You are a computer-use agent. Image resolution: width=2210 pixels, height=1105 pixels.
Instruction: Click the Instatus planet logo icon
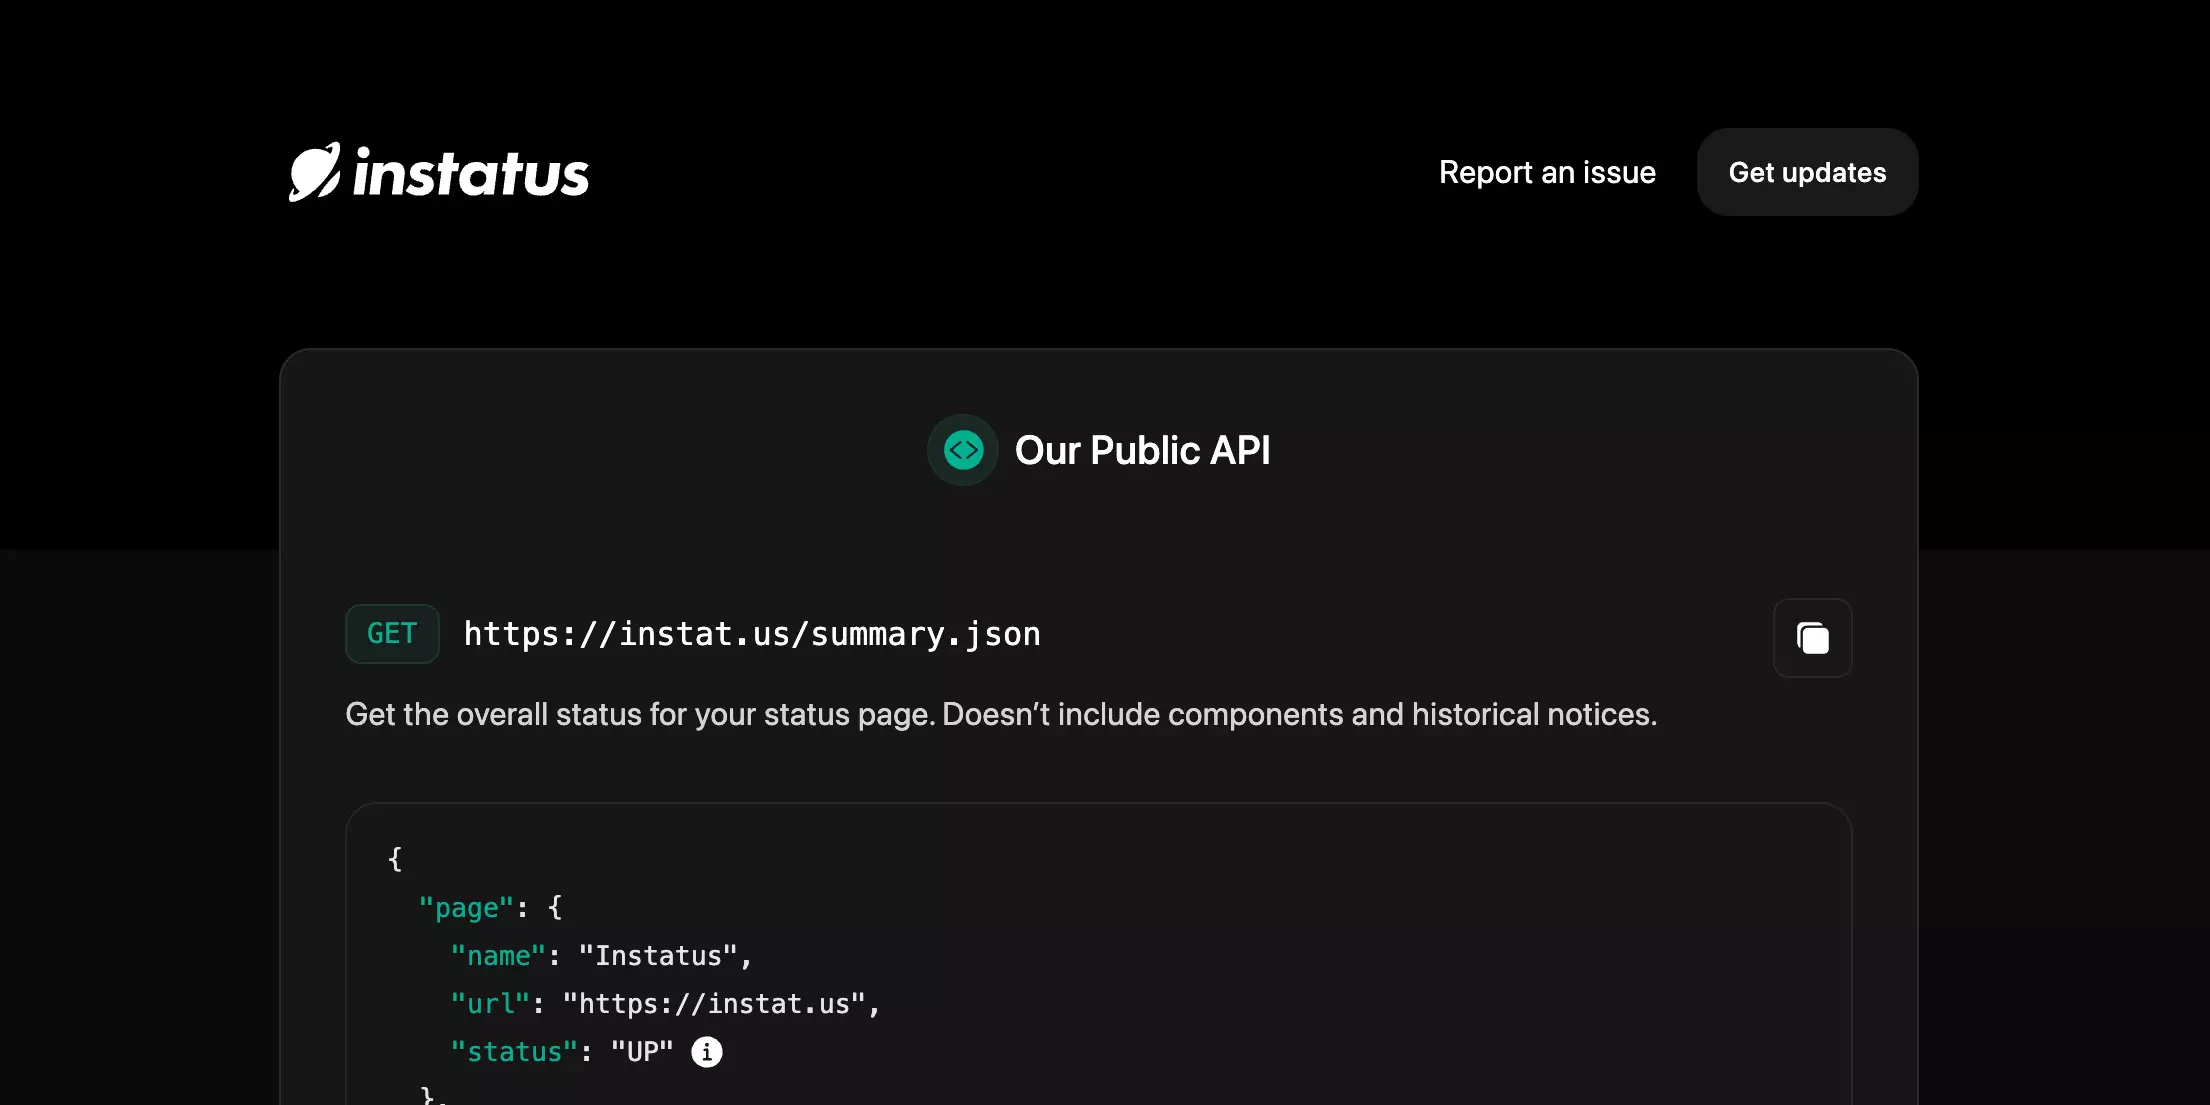[315, 172]
